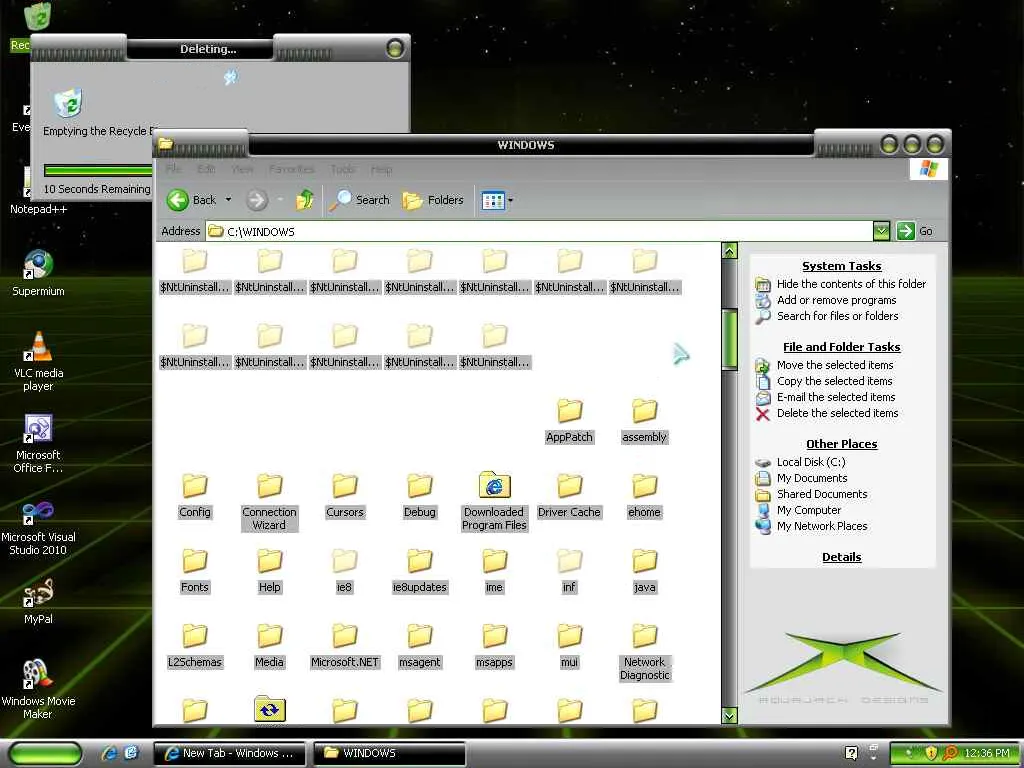Select the java folder
Viewport: 1024px width, 768px height.
click(x=645, y=571)
